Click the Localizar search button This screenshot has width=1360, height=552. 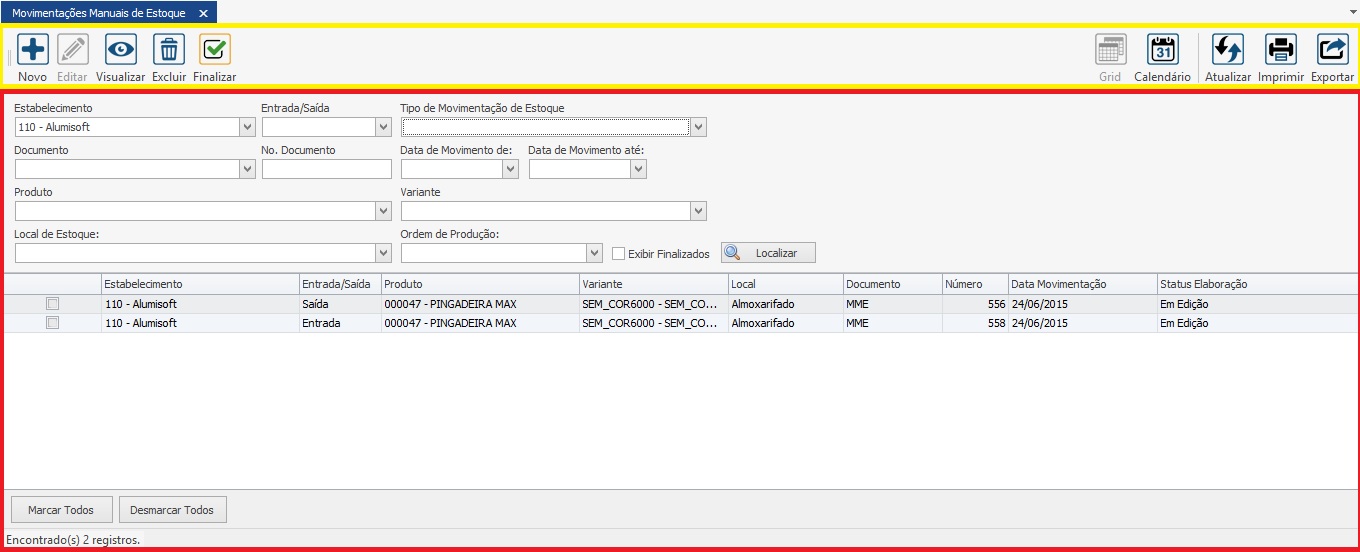tap(768, 253)
